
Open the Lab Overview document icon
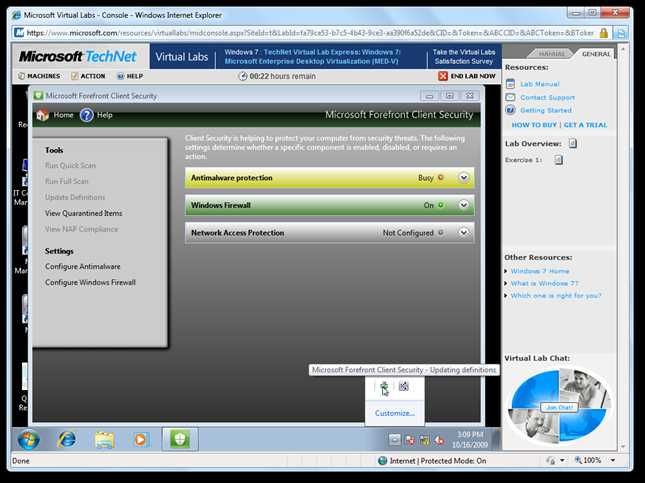tap(573, 143)
